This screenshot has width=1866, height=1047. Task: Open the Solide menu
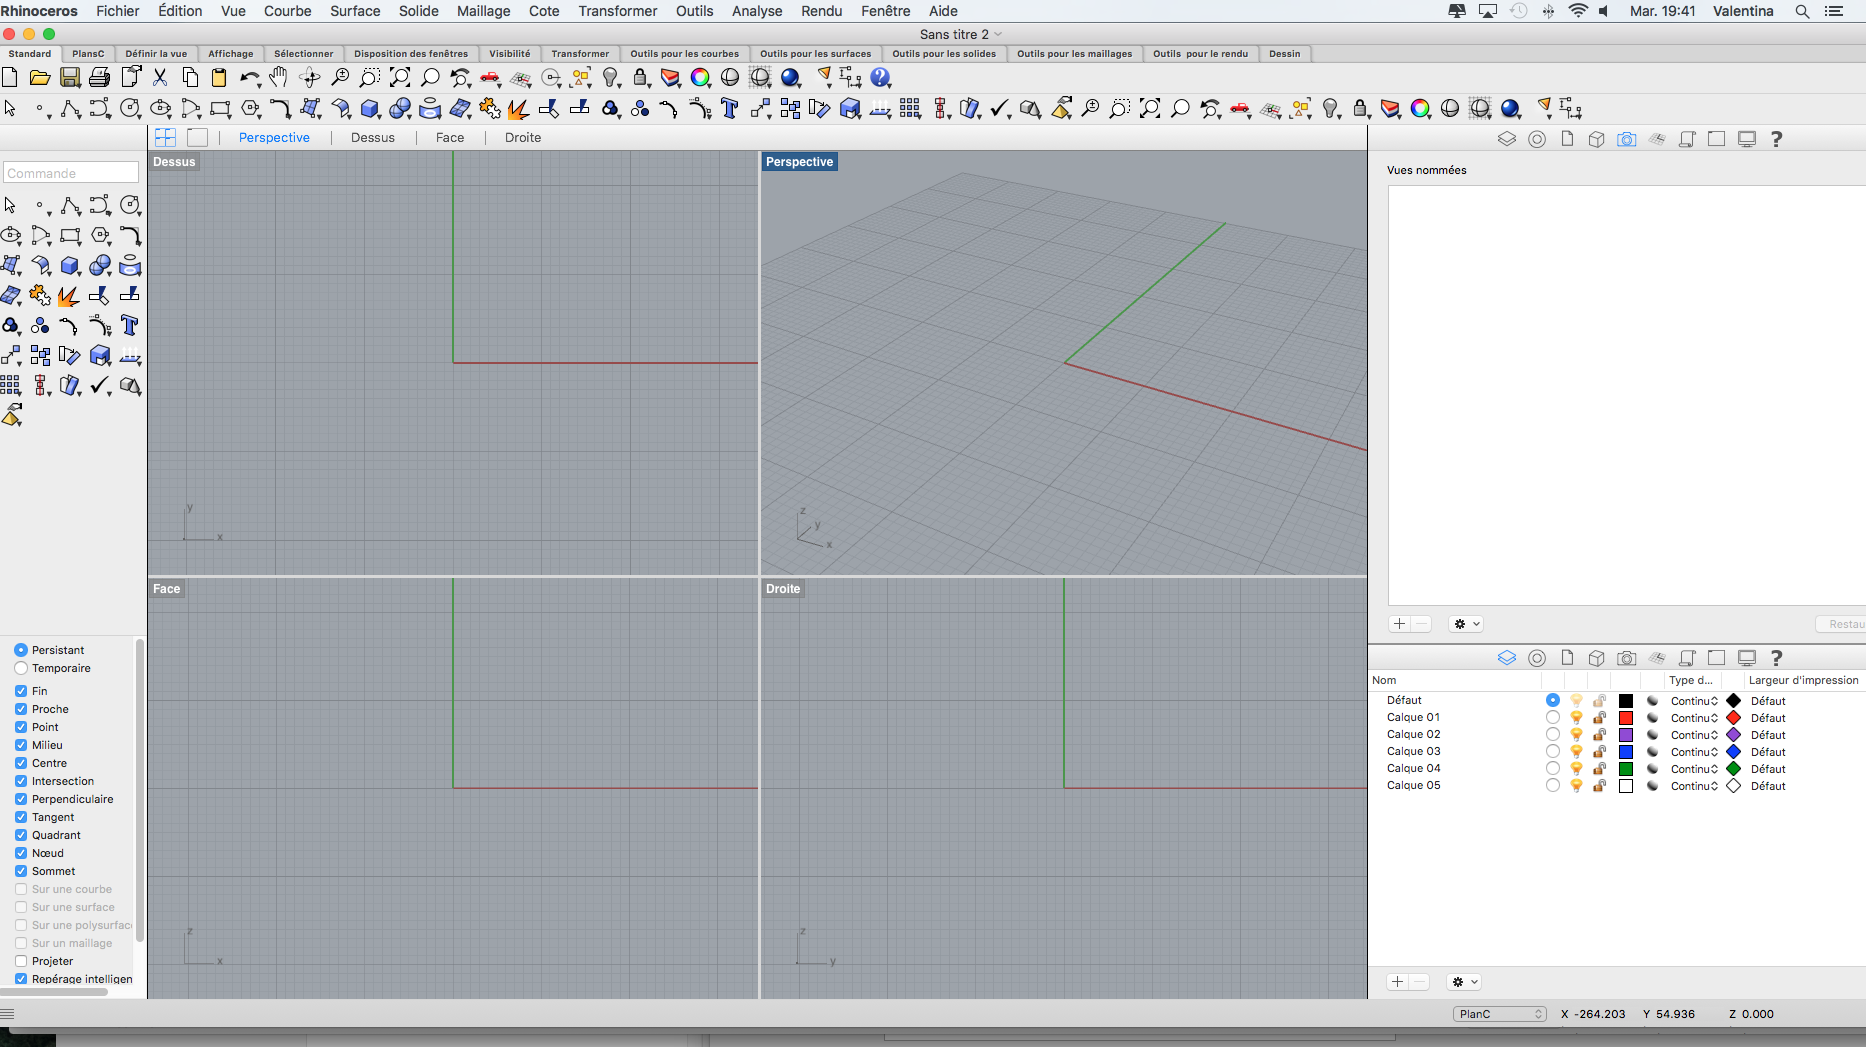point(418,11)
